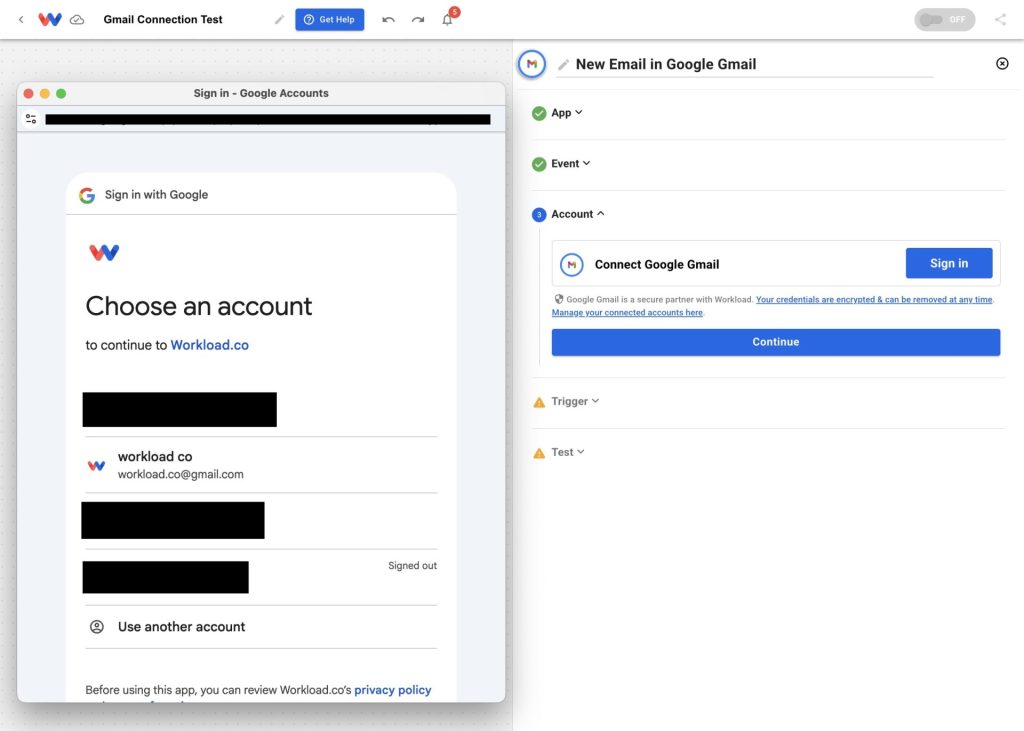
Task: Click Use another account person icon
Action: 97,627
